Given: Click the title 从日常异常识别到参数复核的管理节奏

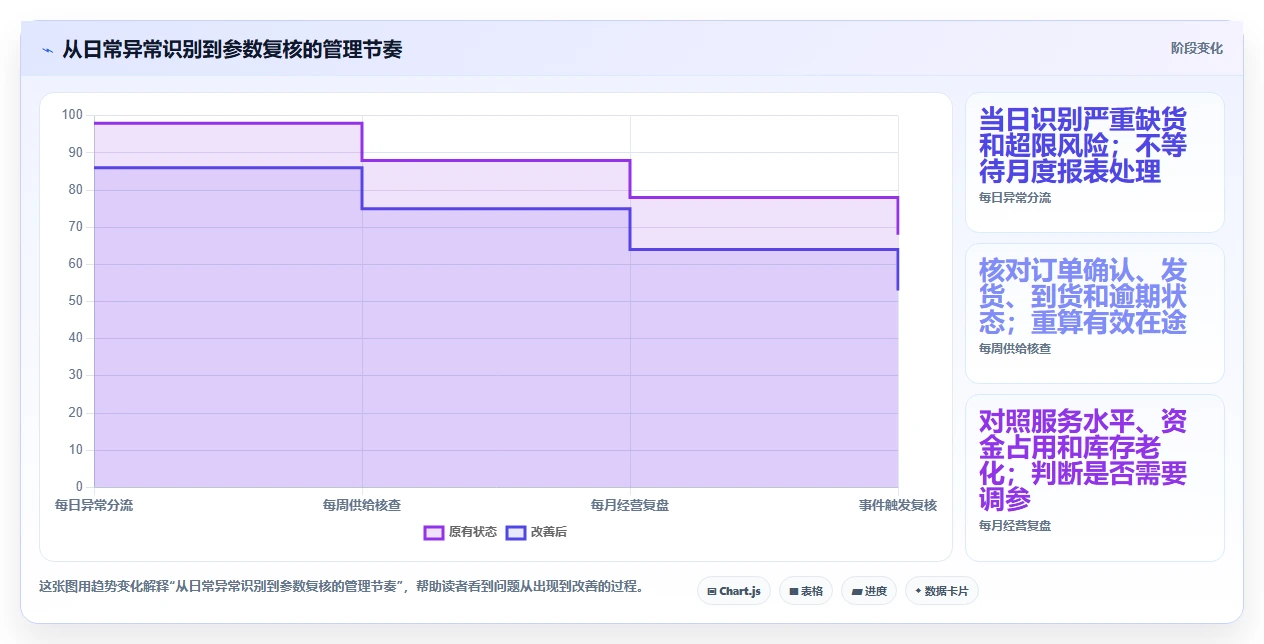Looking at the screenshot, I should 232,50.
